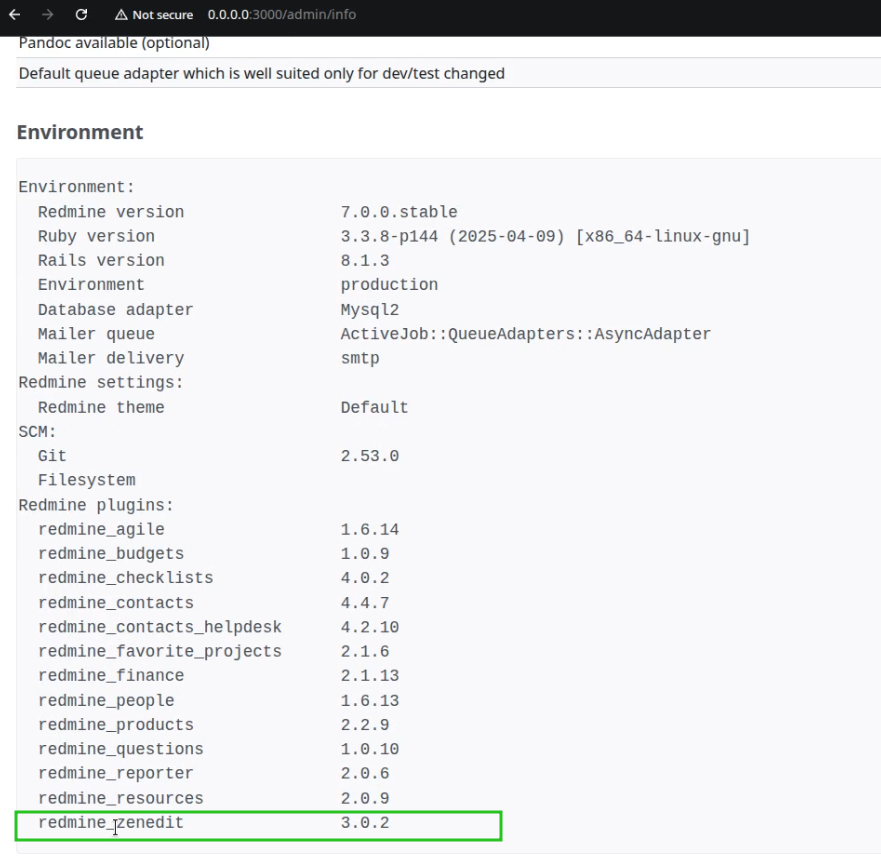881x862 pixels.
Task: Select the redmine_products plugin name
Action: pos(116,725)
